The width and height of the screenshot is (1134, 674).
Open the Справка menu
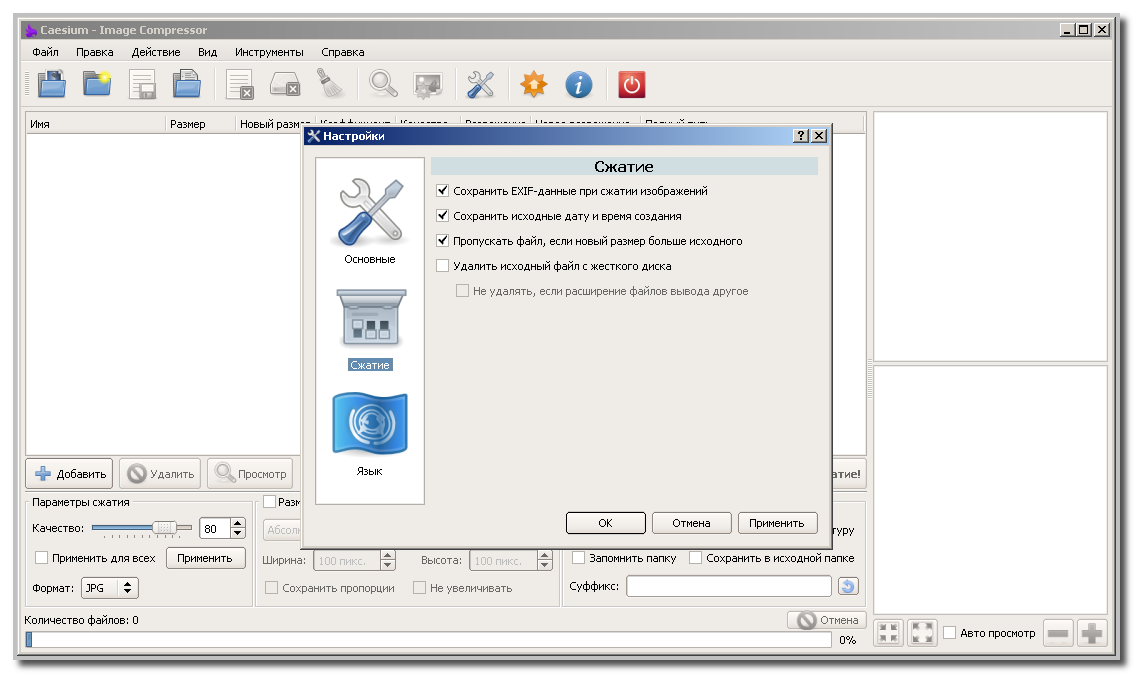pos(343,52)
